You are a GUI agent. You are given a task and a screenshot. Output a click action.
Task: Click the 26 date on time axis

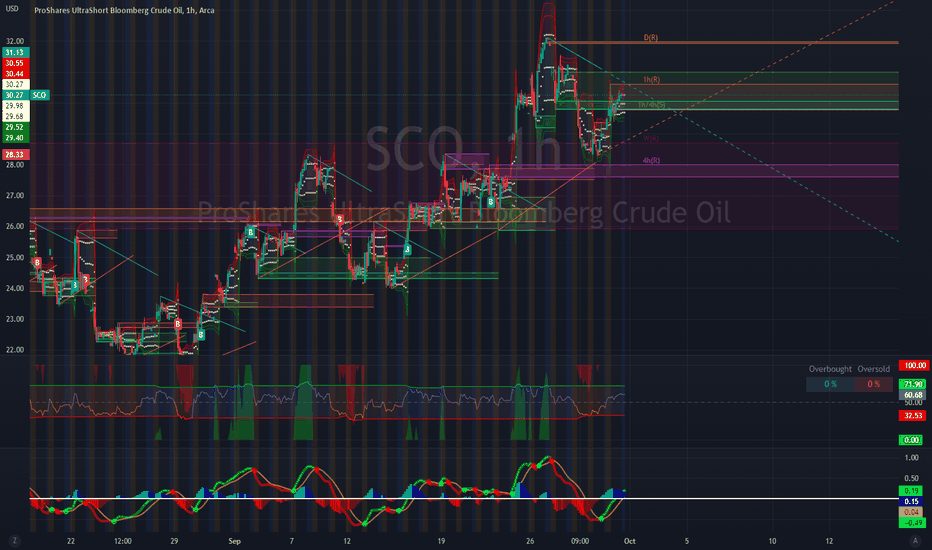530,541
